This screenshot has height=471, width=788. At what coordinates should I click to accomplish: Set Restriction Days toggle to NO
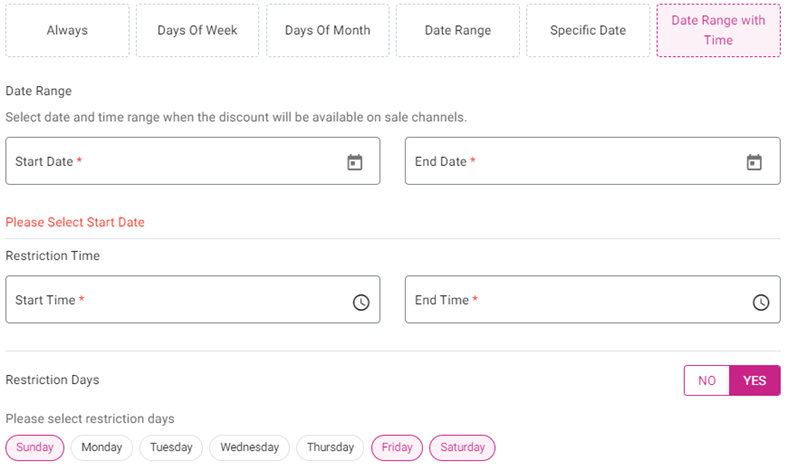coord(707,381)
